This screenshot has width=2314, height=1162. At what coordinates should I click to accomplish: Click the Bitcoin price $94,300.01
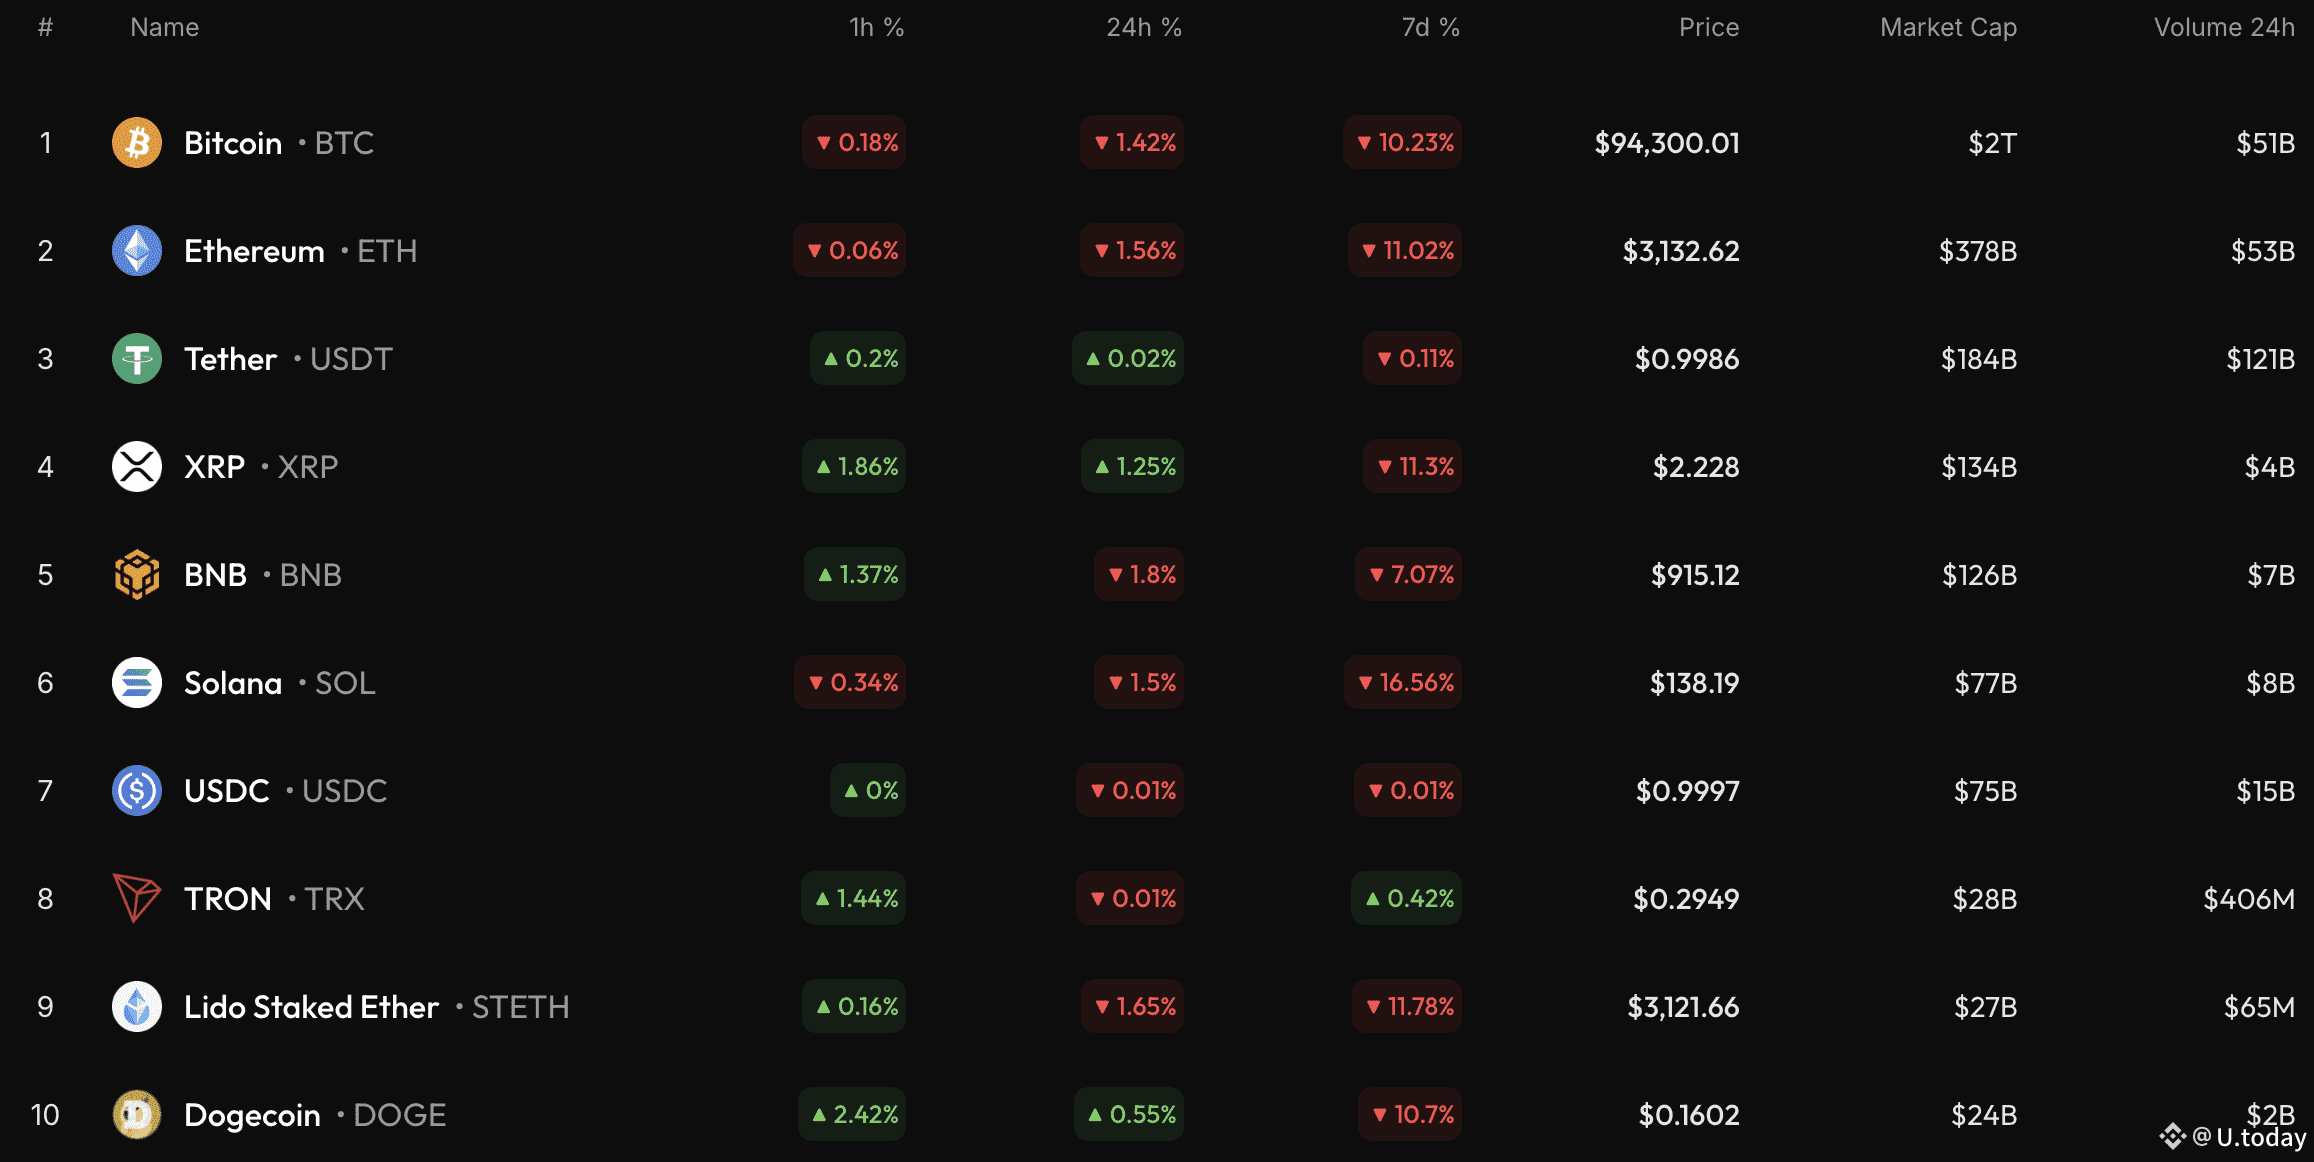point(1666,143)
